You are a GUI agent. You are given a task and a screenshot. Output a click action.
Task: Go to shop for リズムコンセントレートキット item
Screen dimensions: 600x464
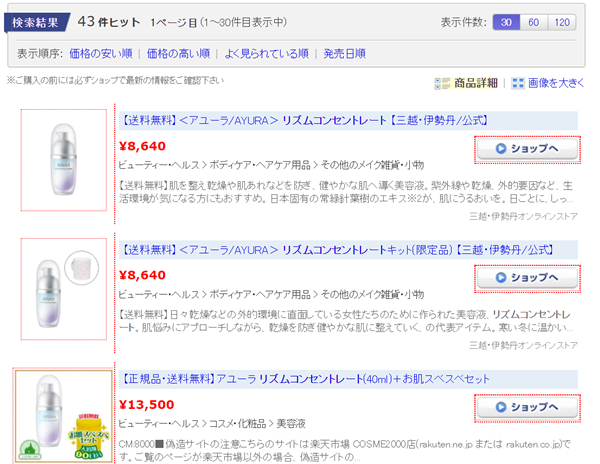tap(527, 278)
